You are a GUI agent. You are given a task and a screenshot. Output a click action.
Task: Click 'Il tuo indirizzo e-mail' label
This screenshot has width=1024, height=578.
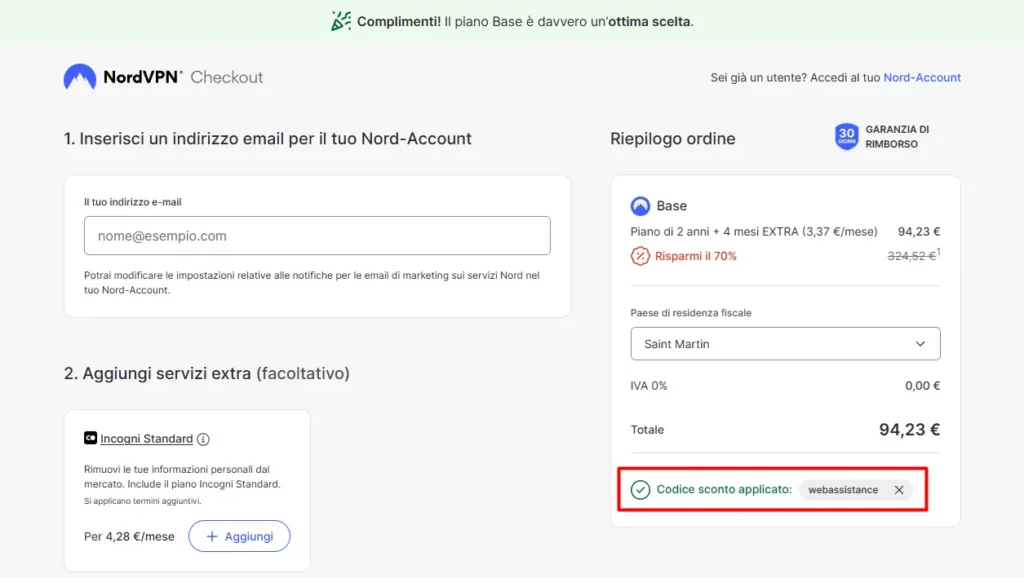pos(133,202)
